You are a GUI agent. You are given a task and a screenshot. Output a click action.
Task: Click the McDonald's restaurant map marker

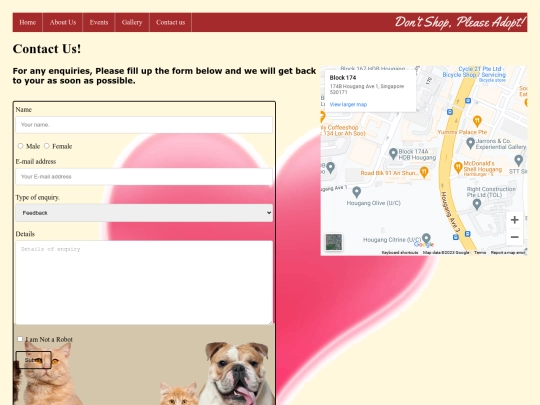[458, 167]
